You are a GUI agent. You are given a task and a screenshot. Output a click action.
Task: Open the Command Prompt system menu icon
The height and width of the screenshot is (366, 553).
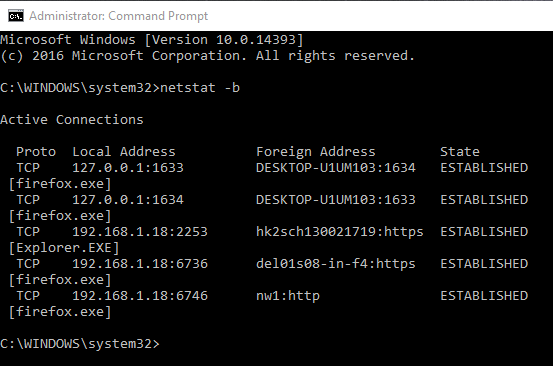coord(16,16)
